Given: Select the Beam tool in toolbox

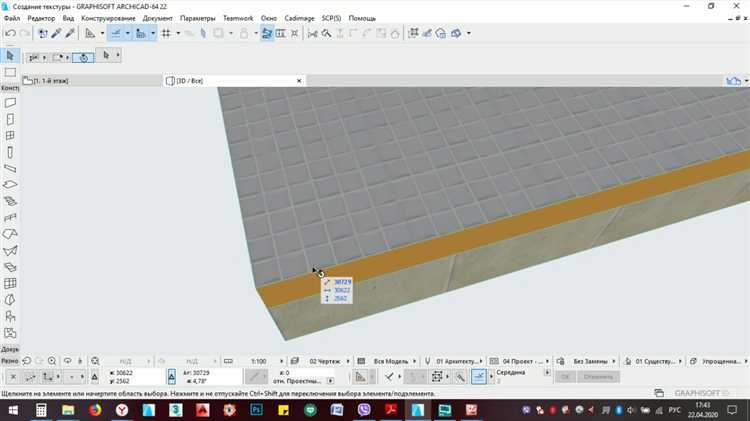Looking at the screenshot, I should (x=10, y=168).
